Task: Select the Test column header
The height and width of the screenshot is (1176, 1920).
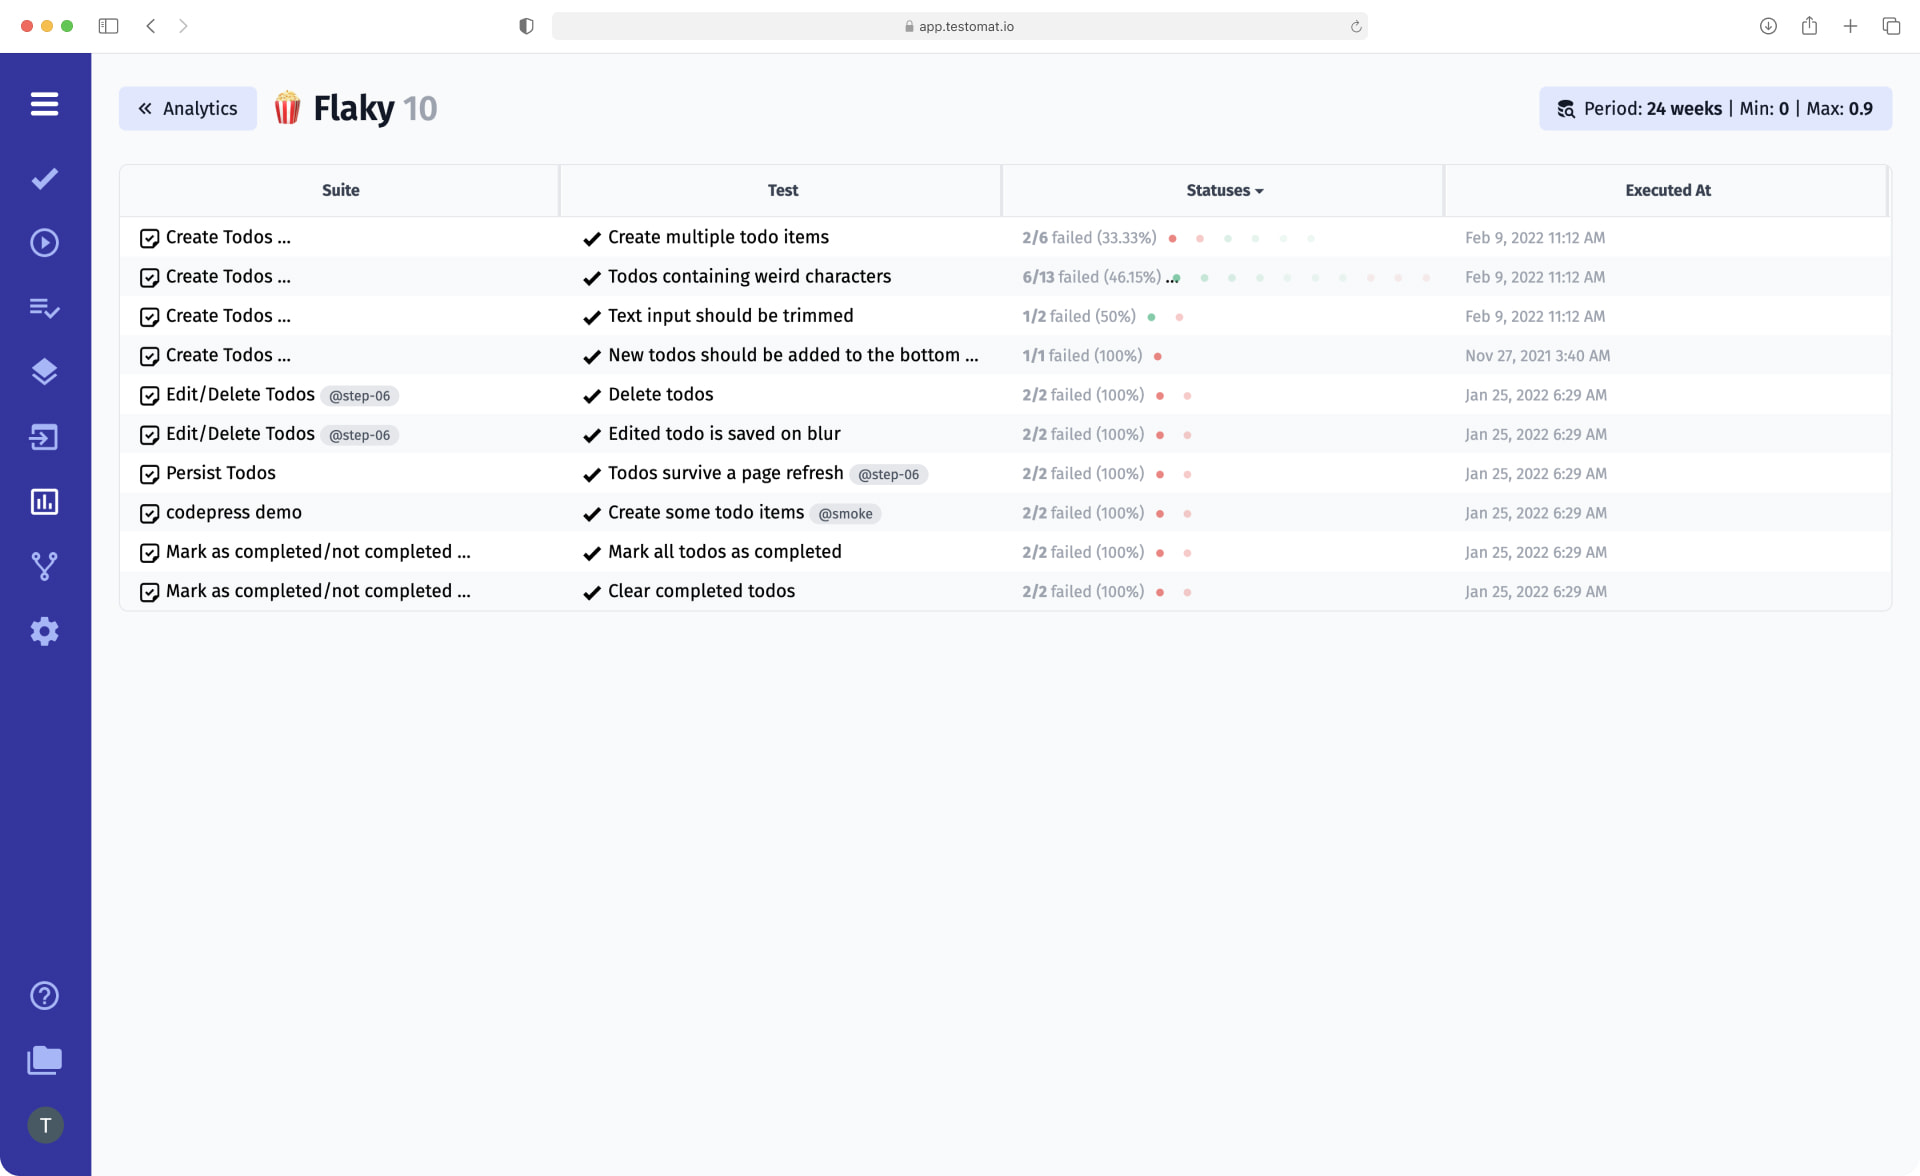Action: 782,190
